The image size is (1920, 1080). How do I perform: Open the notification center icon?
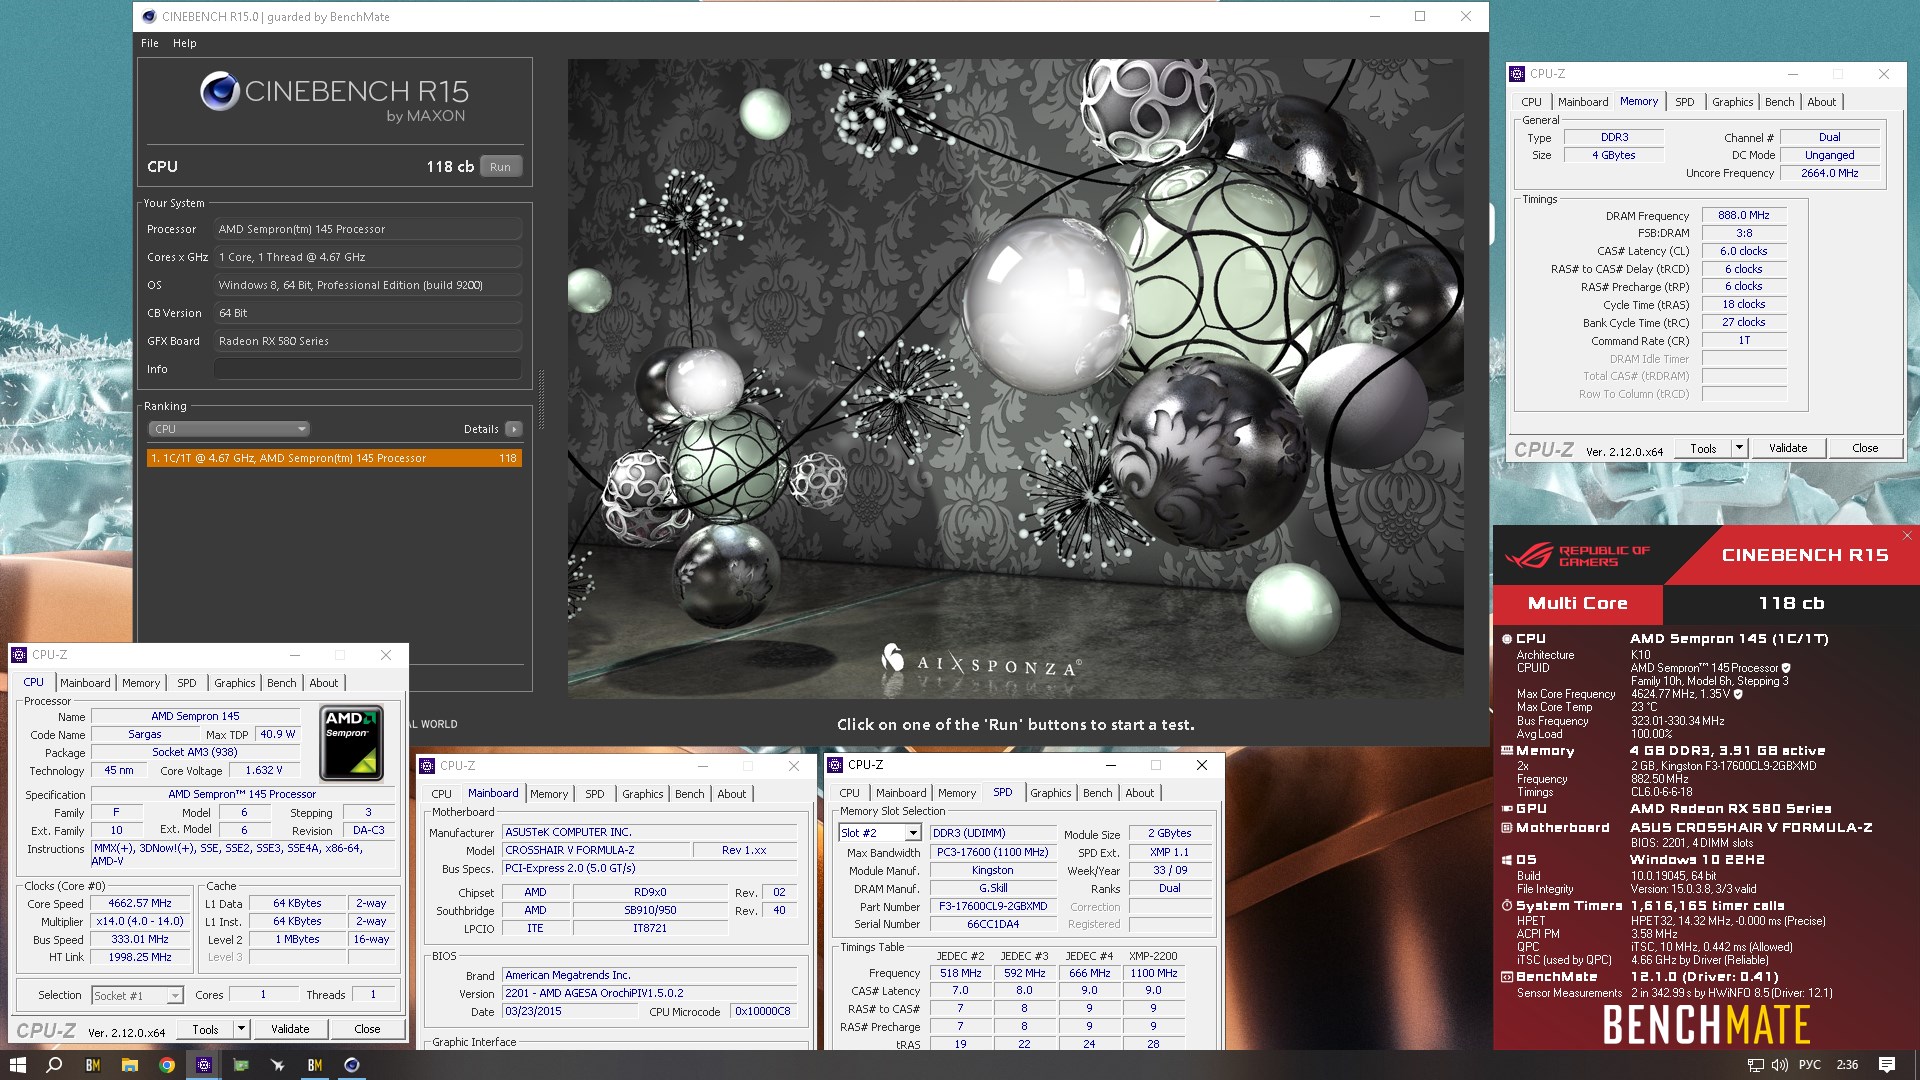click(x=1886, y=1065)
